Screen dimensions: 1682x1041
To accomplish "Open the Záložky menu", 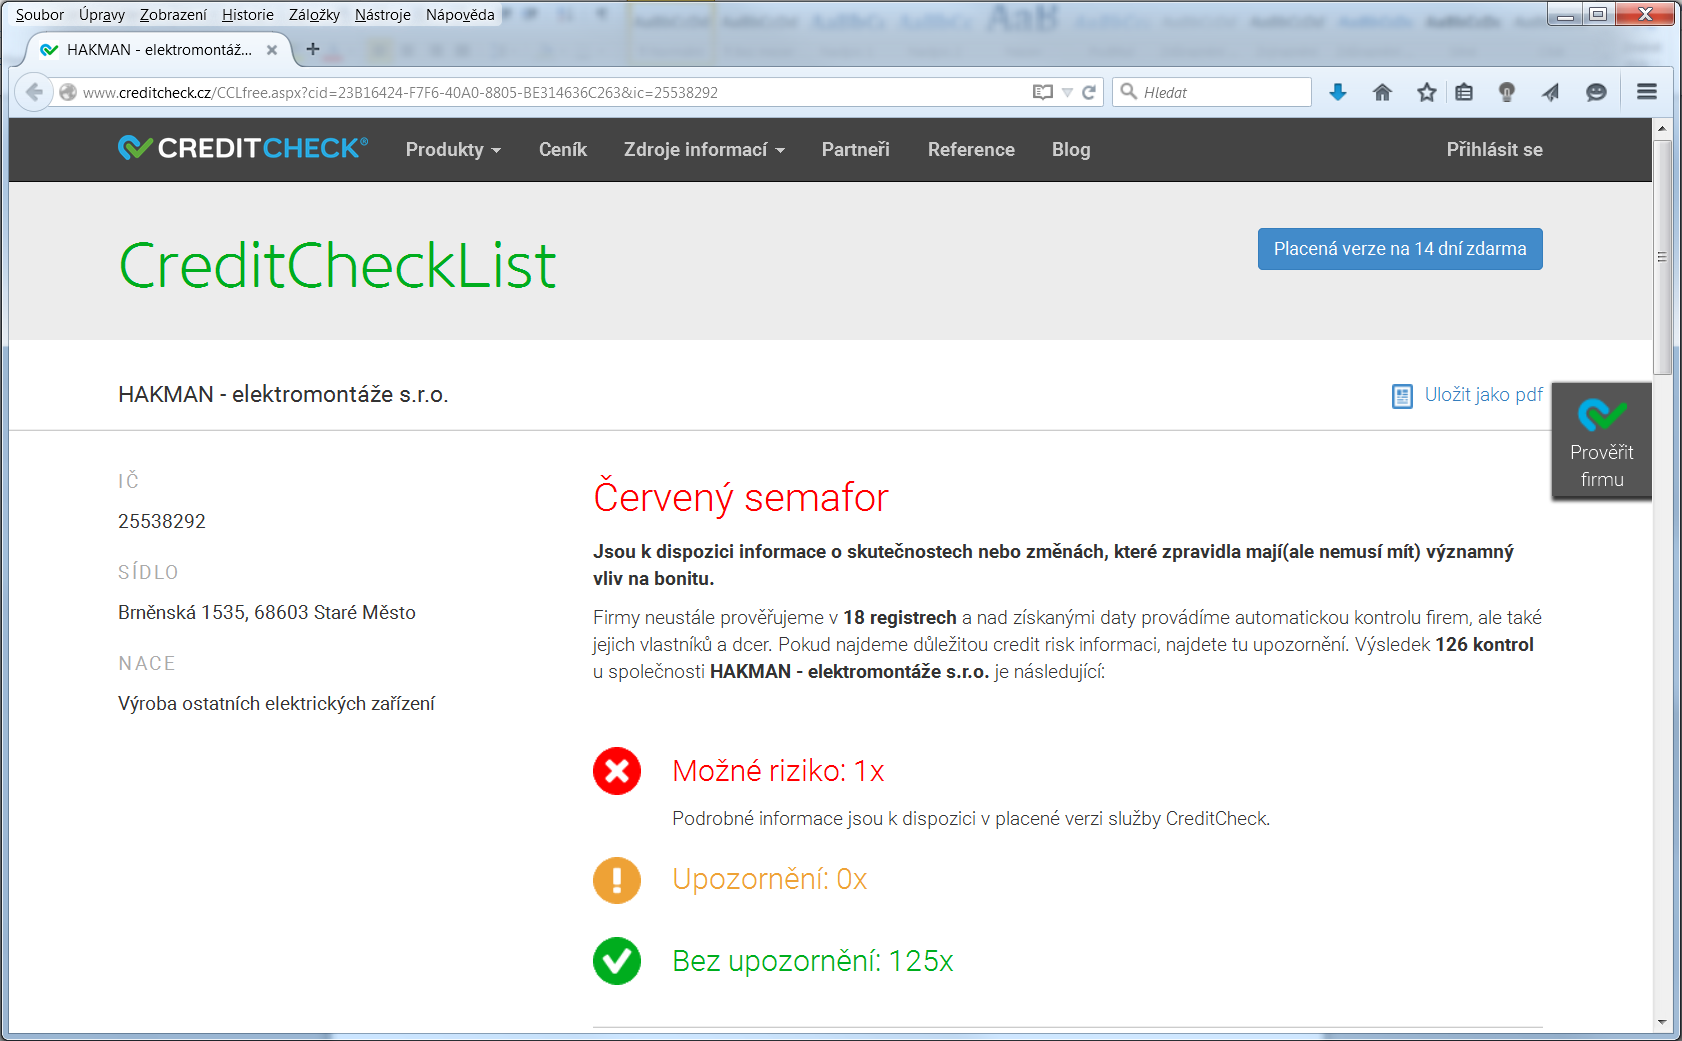I will pos(314,15).
